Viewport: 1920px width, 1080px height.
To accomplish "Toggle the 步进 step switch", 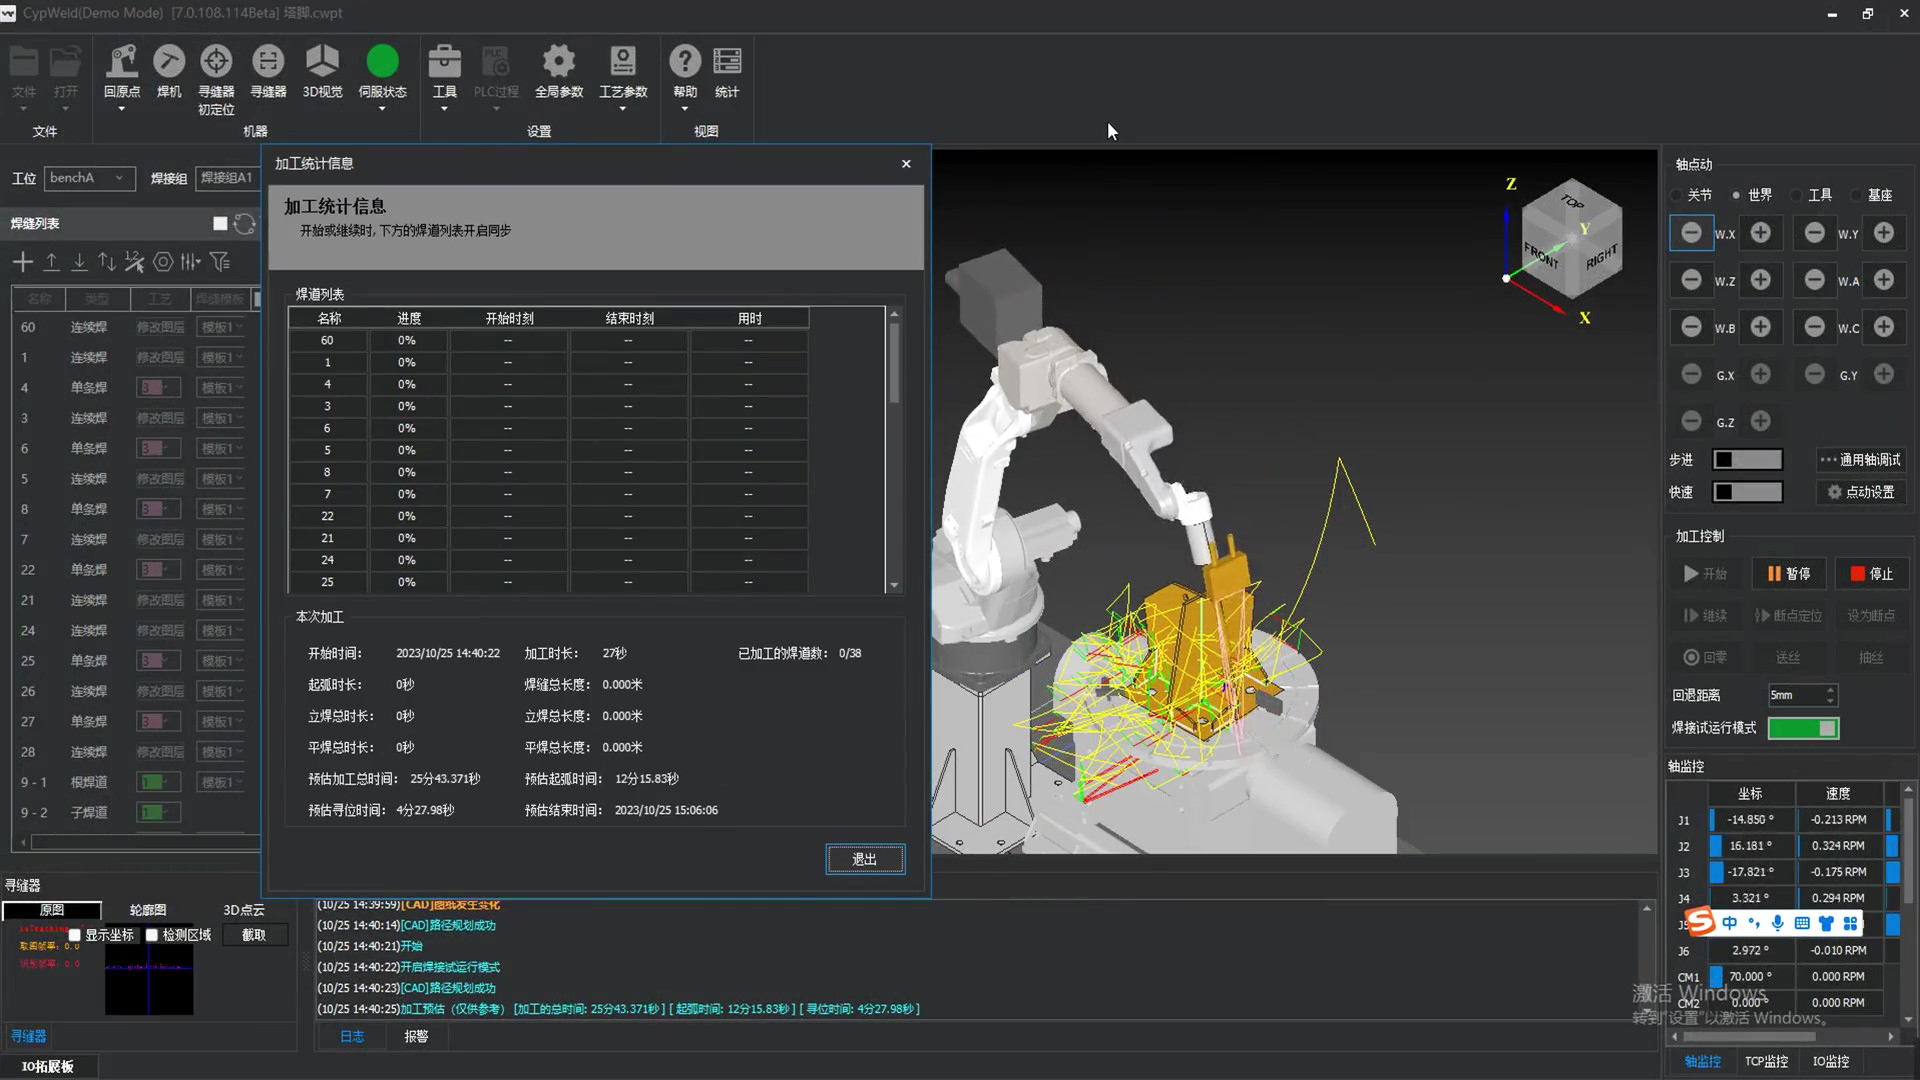I will [x=1747, y=460].
